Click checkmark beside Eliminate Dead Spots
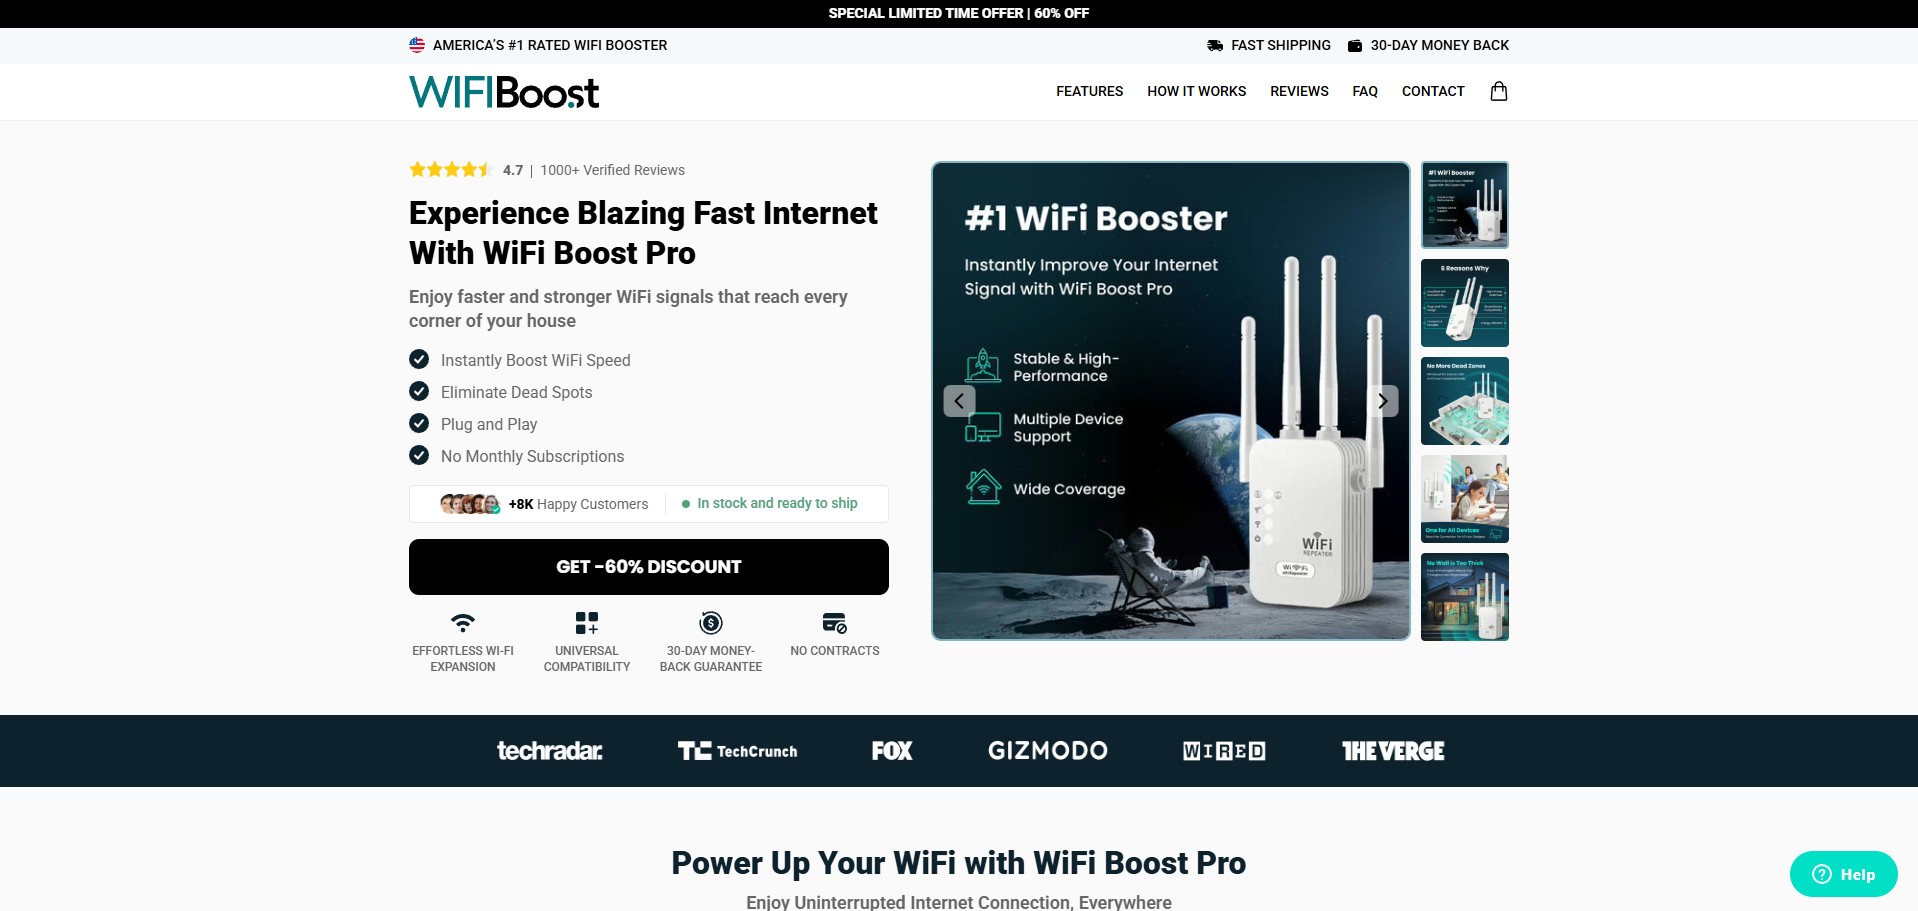Viewport: 1918px width, 911px height. pyautogui.click(x=419, y=391)
